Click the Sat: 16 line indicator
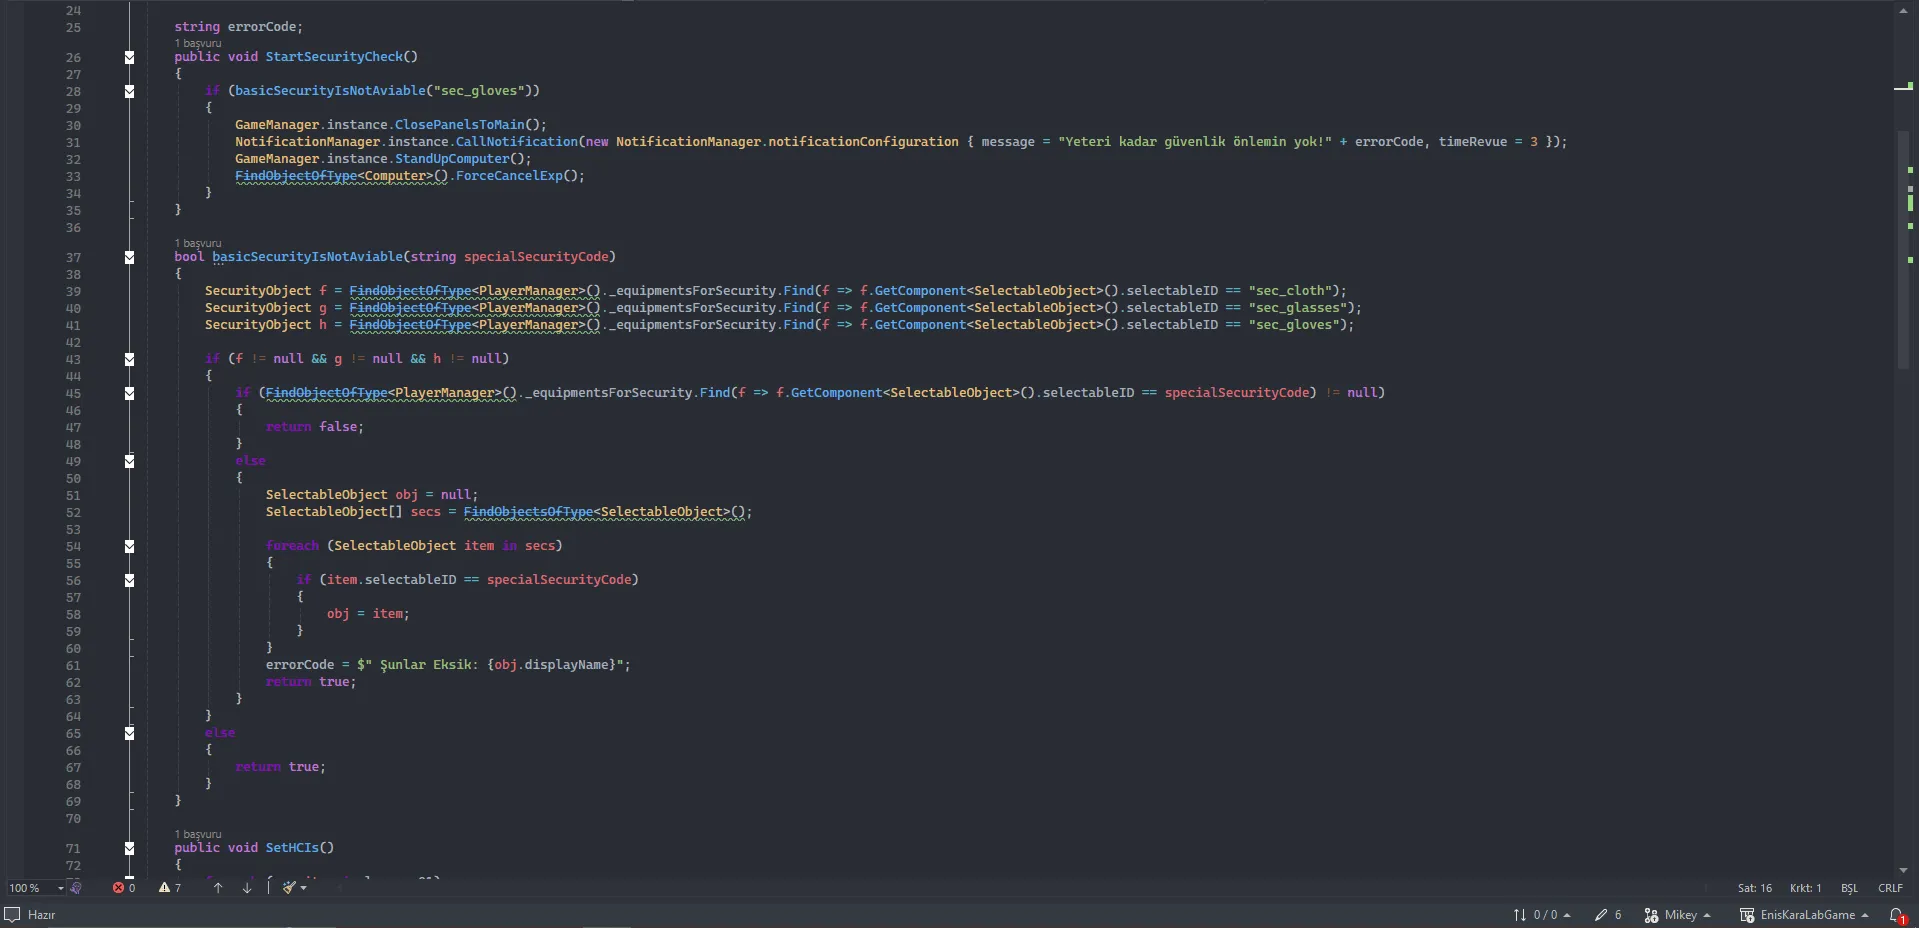 (x=1754, y=888)
